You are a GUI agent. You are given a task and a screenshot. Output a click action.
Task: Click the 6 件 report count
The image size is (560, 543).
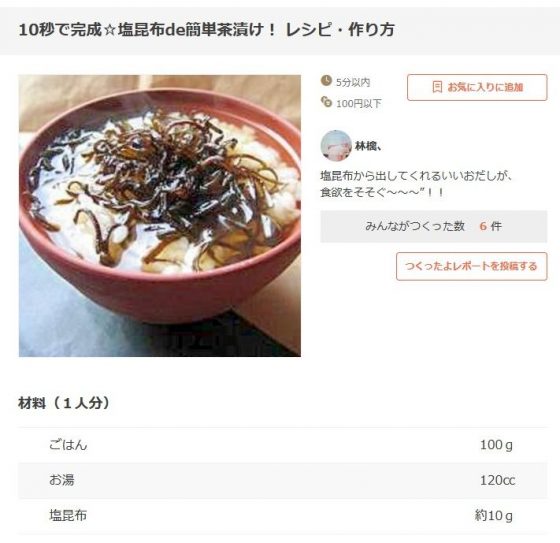click(x=491, y=226)
